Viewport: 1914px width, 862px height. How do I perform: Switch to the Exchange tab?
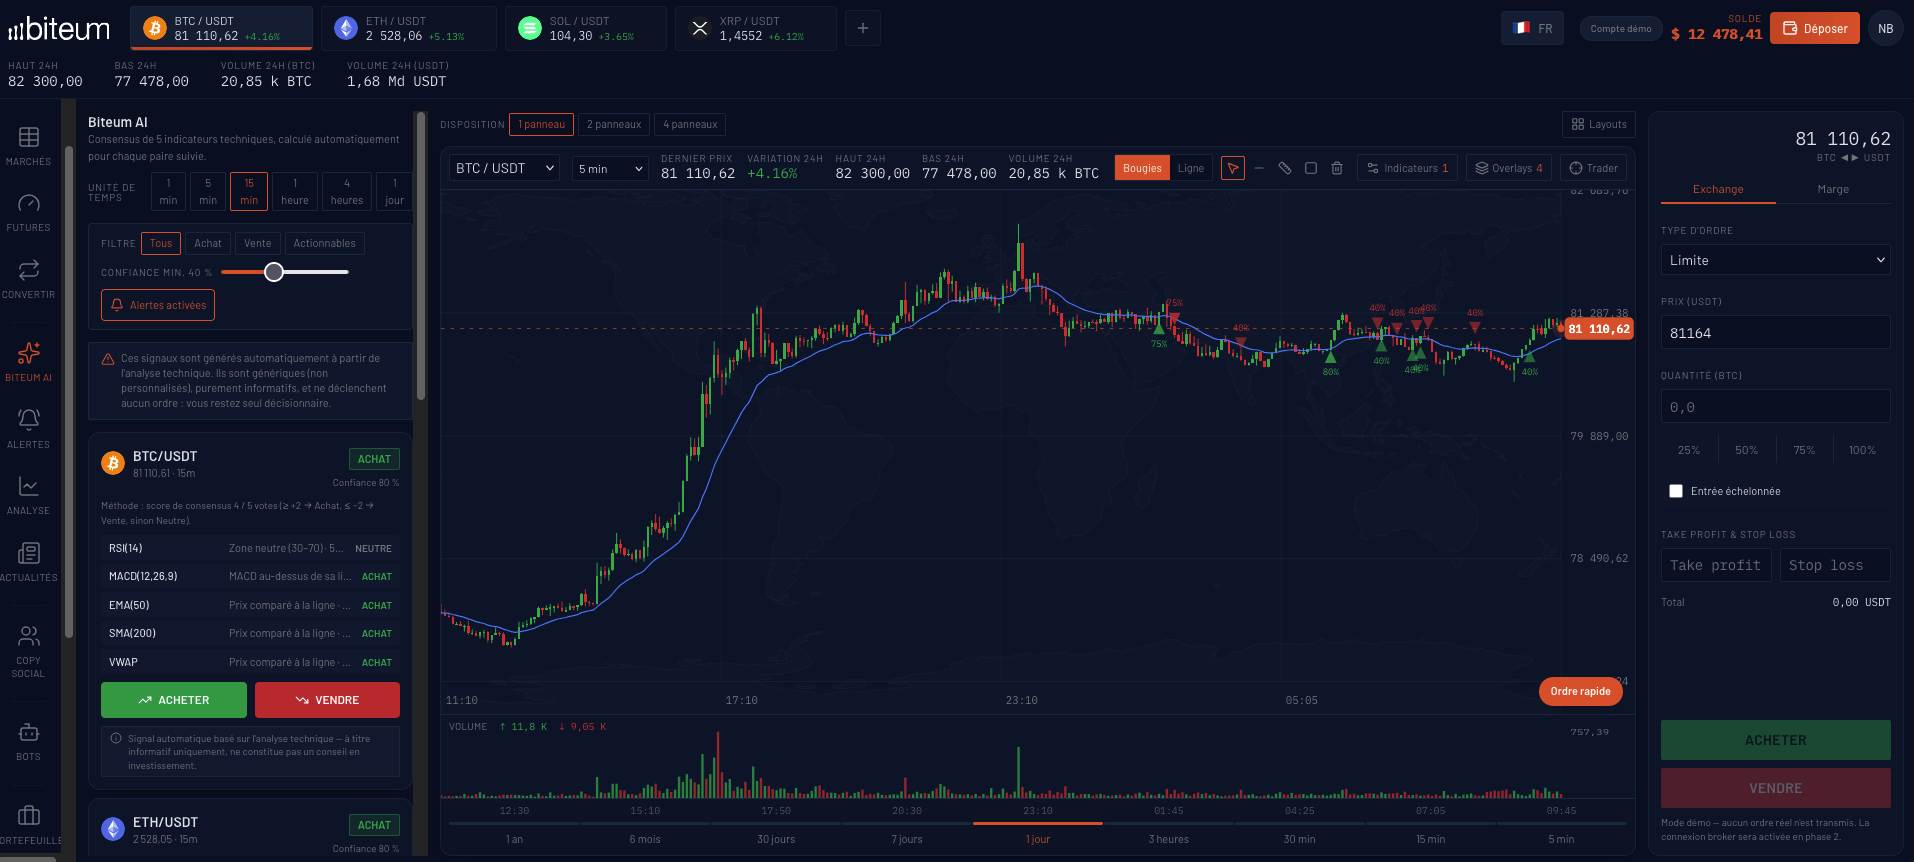(x=1718, y=189)
